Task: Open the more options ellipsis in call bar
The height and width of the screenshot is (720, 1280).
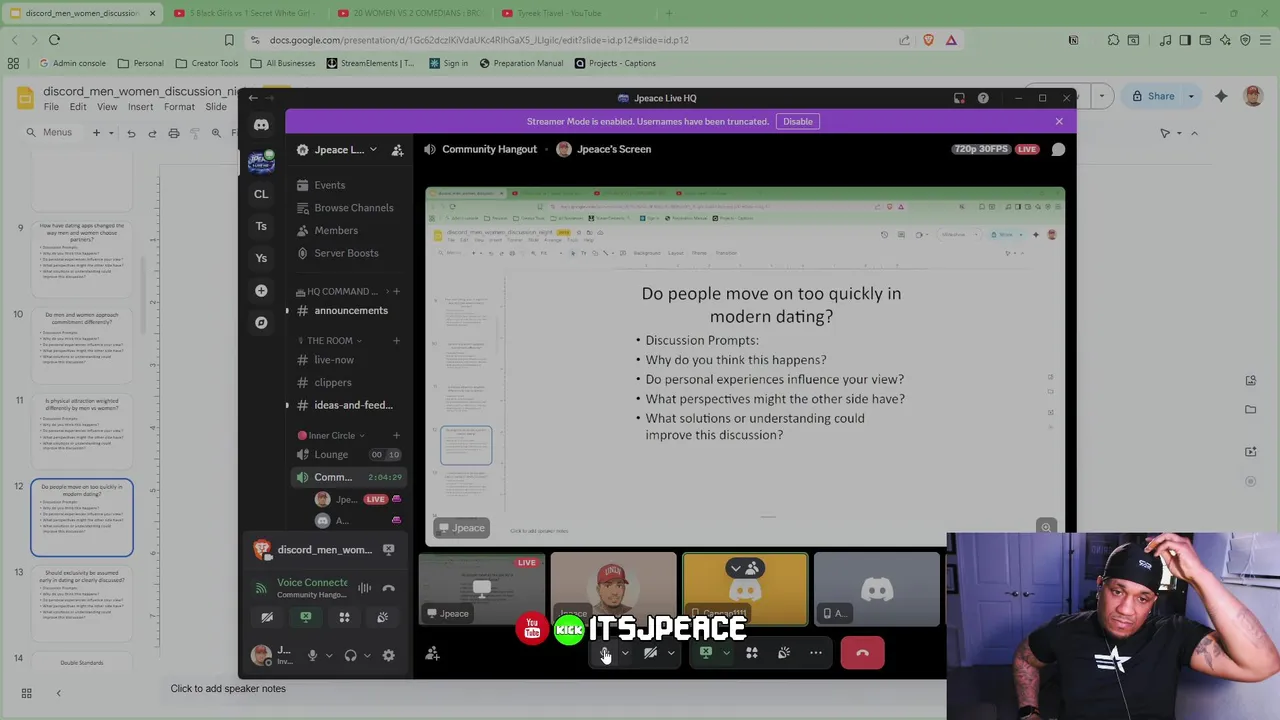Action: [816, 653]
